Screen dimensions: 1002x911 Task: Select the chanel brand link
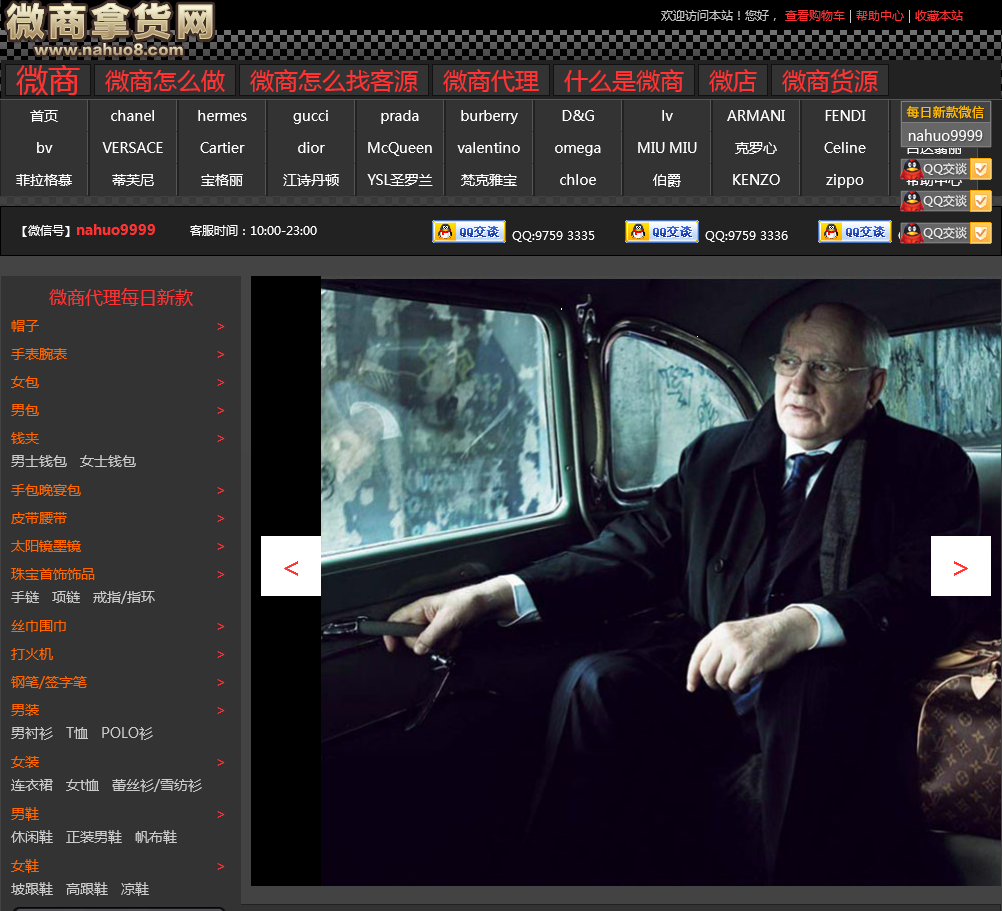132,116
